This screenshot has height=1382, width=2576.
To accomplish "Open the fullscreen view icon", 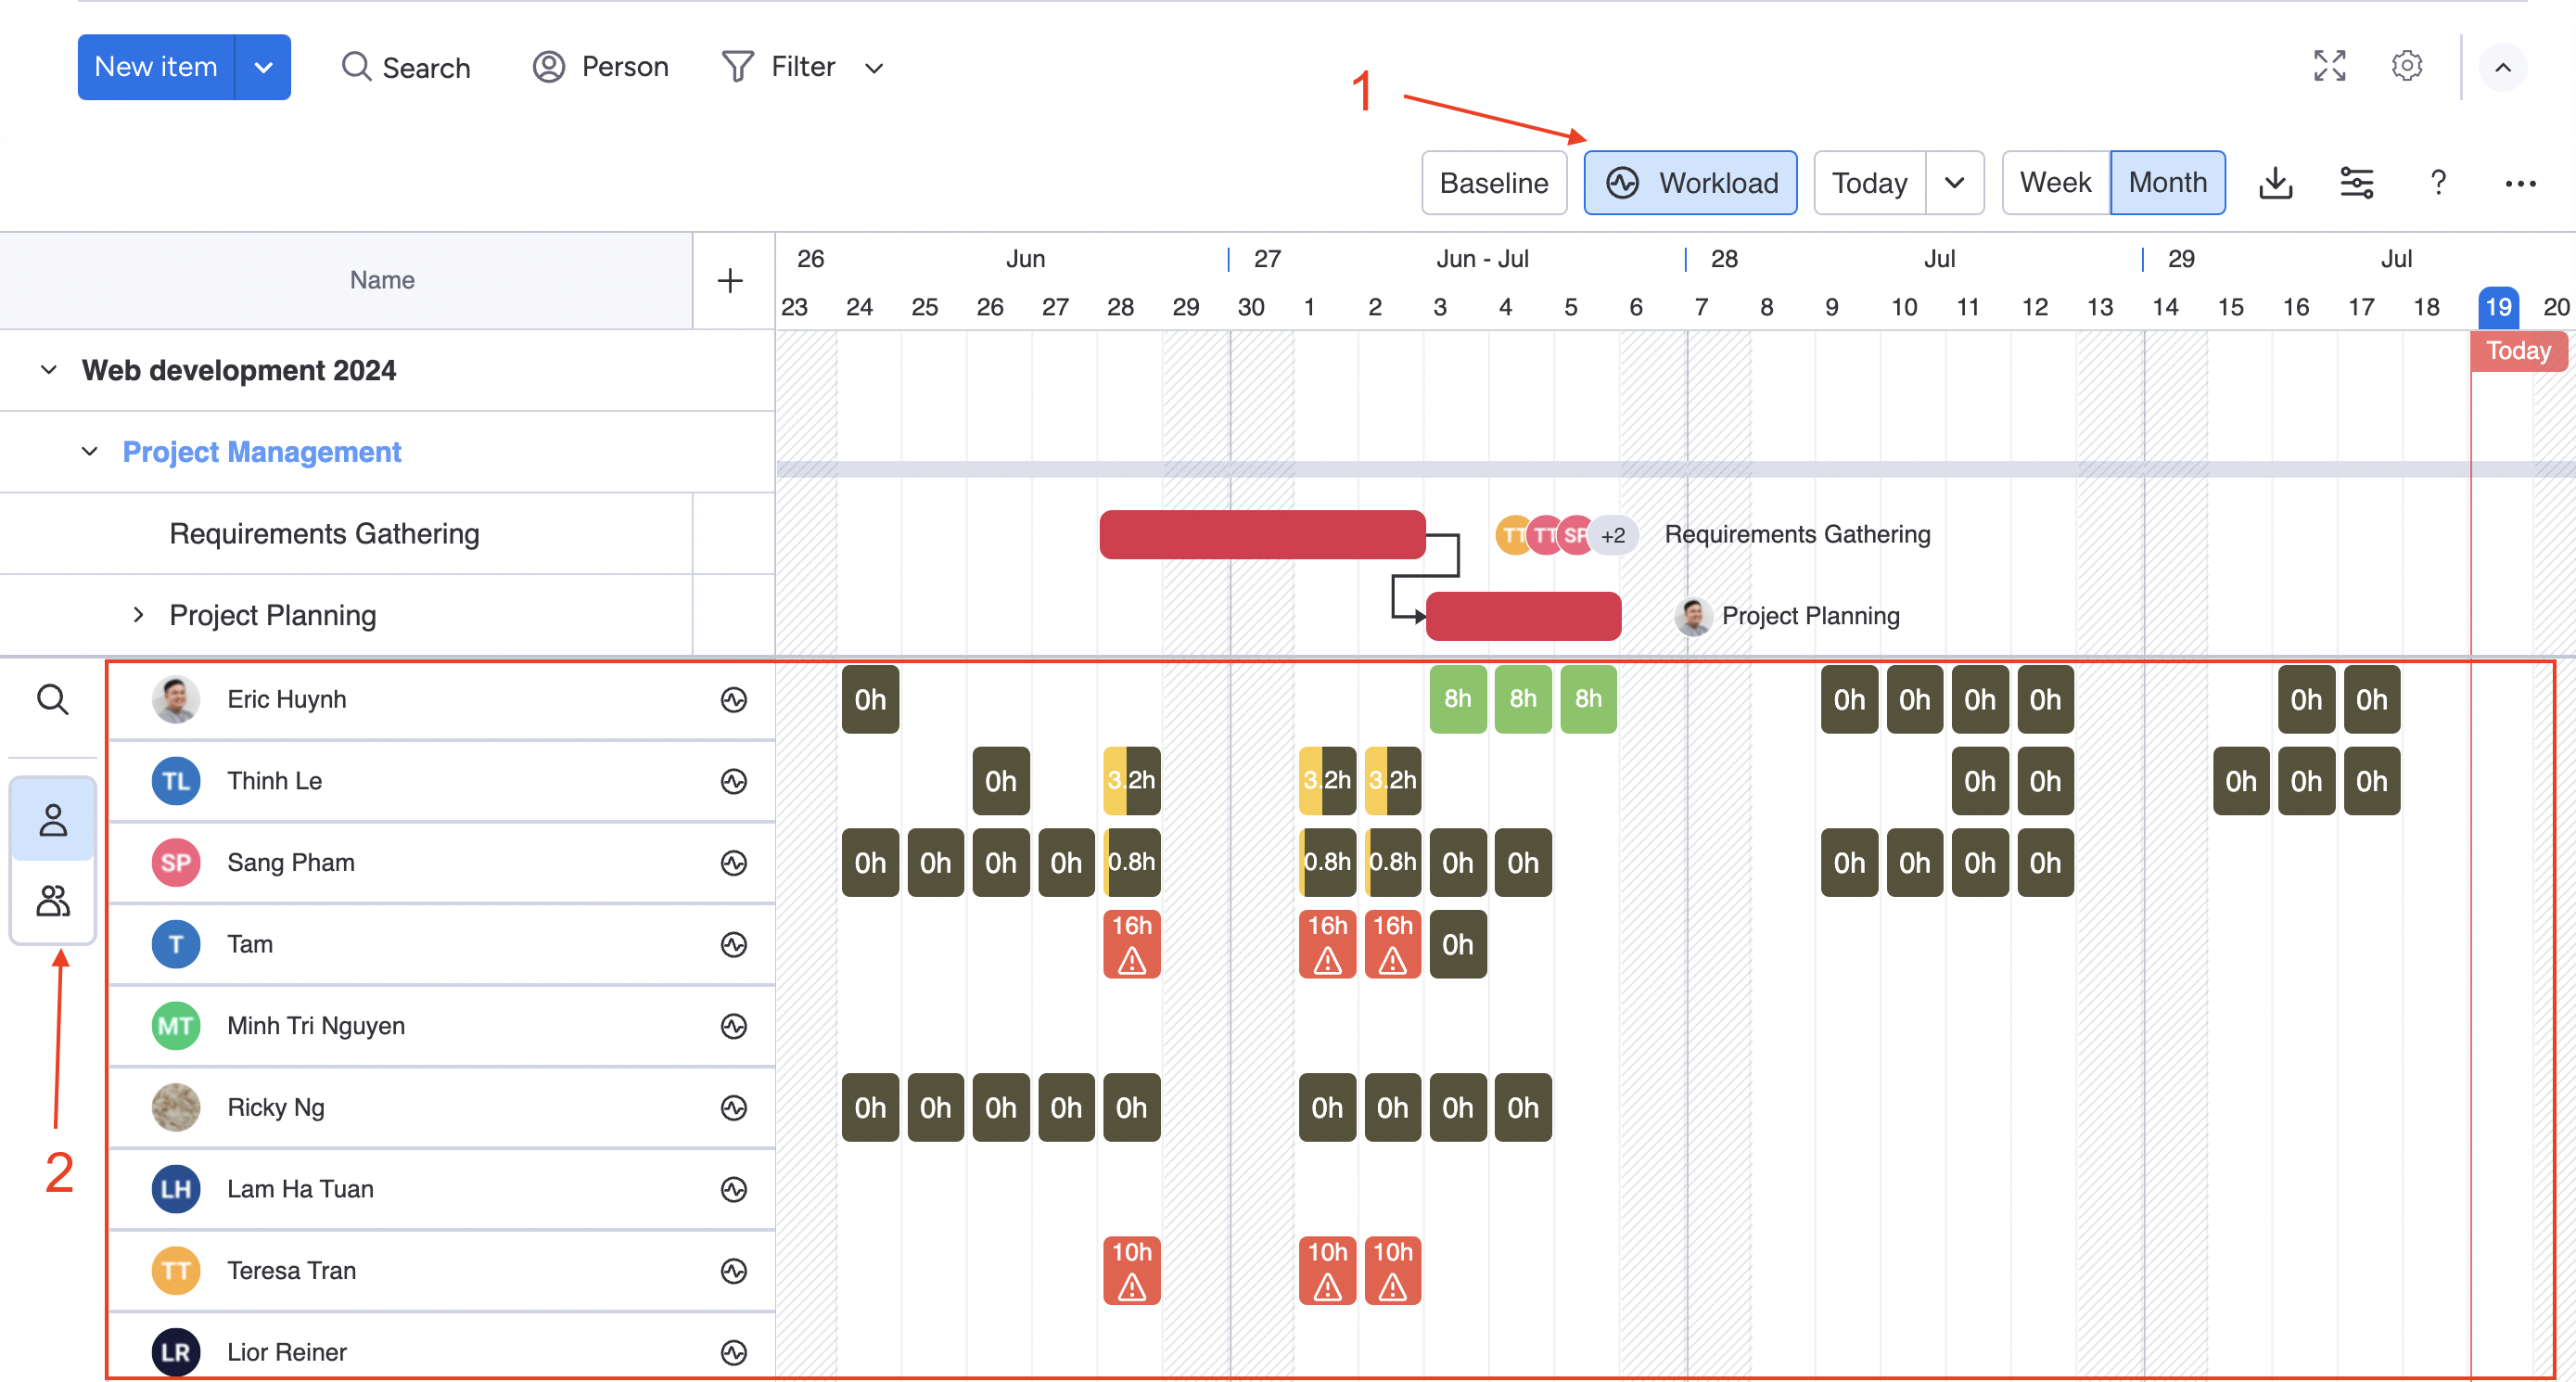I will click(2329, 66).
